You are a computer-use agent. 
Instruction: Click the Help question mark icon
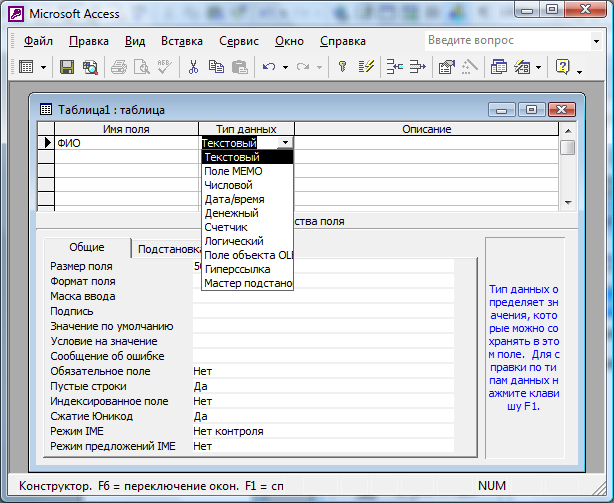[562, 67]
